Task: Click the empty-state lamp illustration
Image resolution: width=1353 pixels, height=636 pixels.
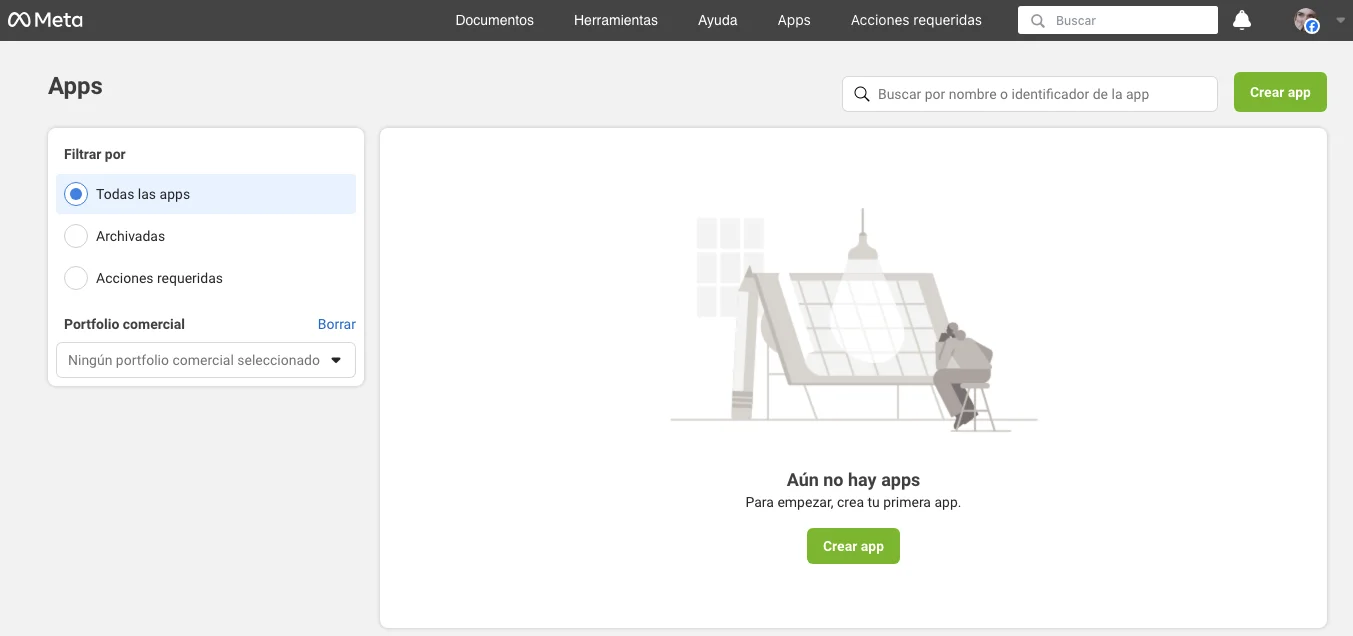Action: (853, 321)
